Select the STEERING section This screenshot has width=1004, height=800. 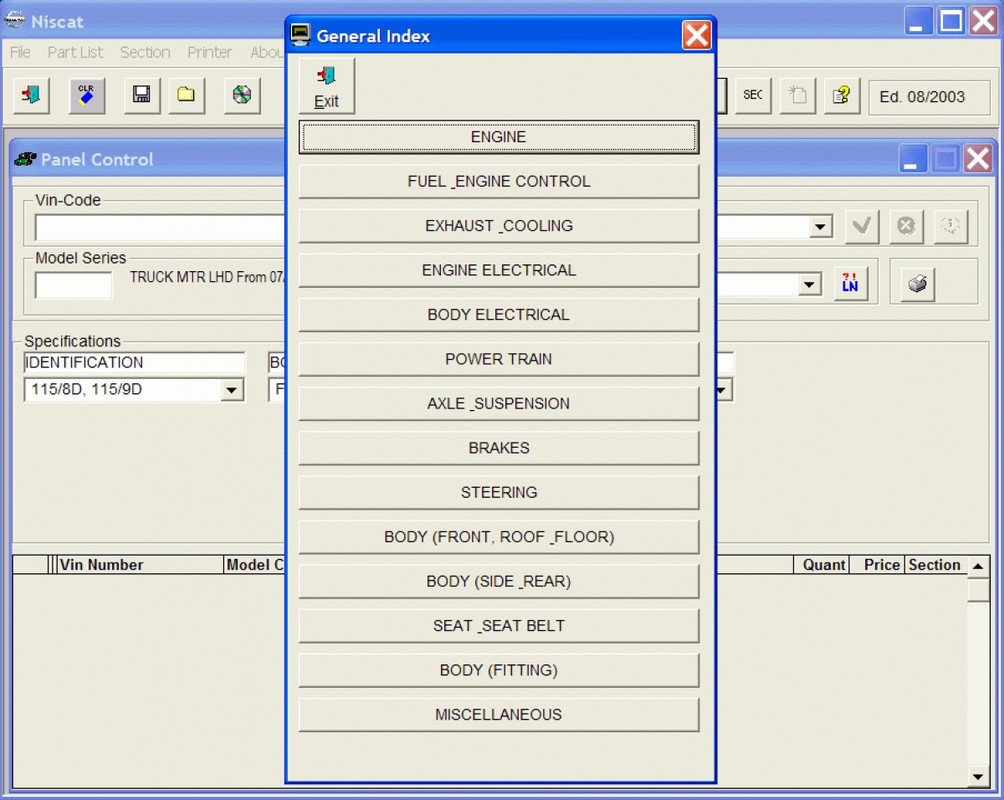pyautogui.click(x=499, y=493)
